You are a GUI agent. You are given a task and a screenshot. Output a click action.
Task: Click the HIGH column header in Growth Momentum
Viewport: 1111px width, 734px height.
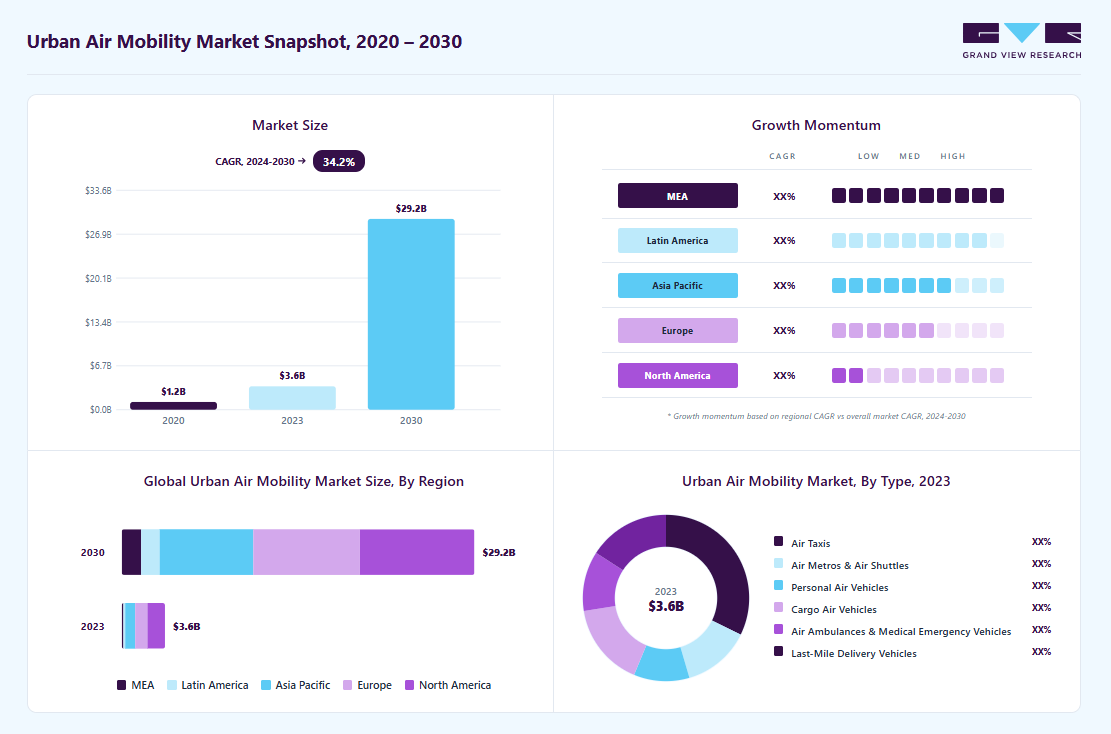pos(953,156)
